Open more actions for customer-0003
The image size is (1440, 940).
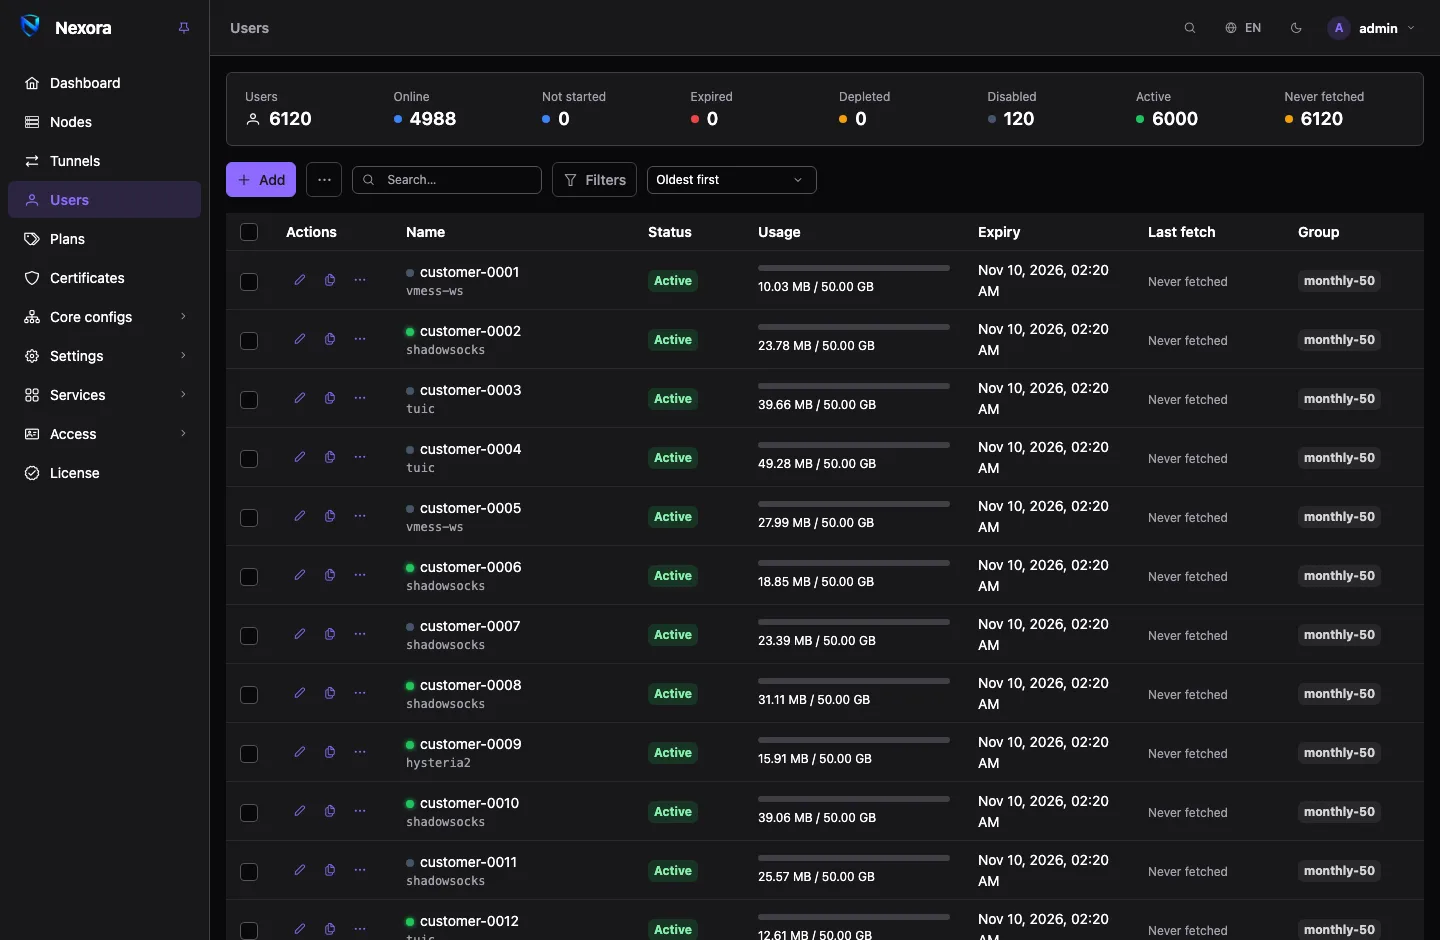coord(360,398)
